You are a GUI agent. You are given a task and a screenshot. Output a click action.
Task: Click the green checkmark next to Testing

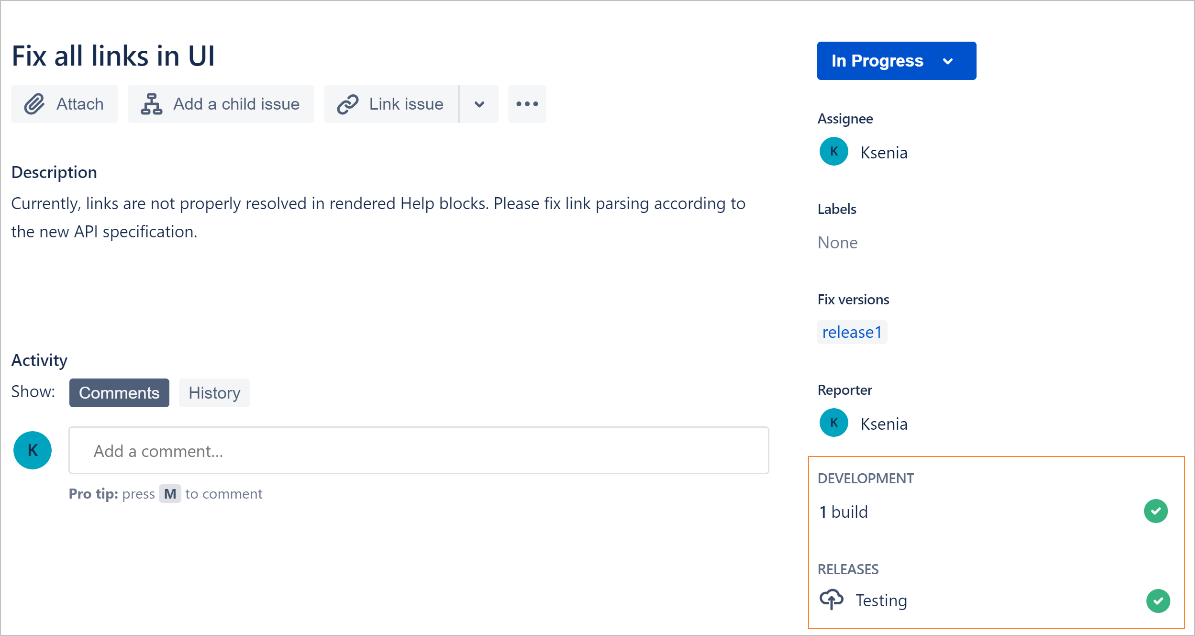[x=1156, y=600]
